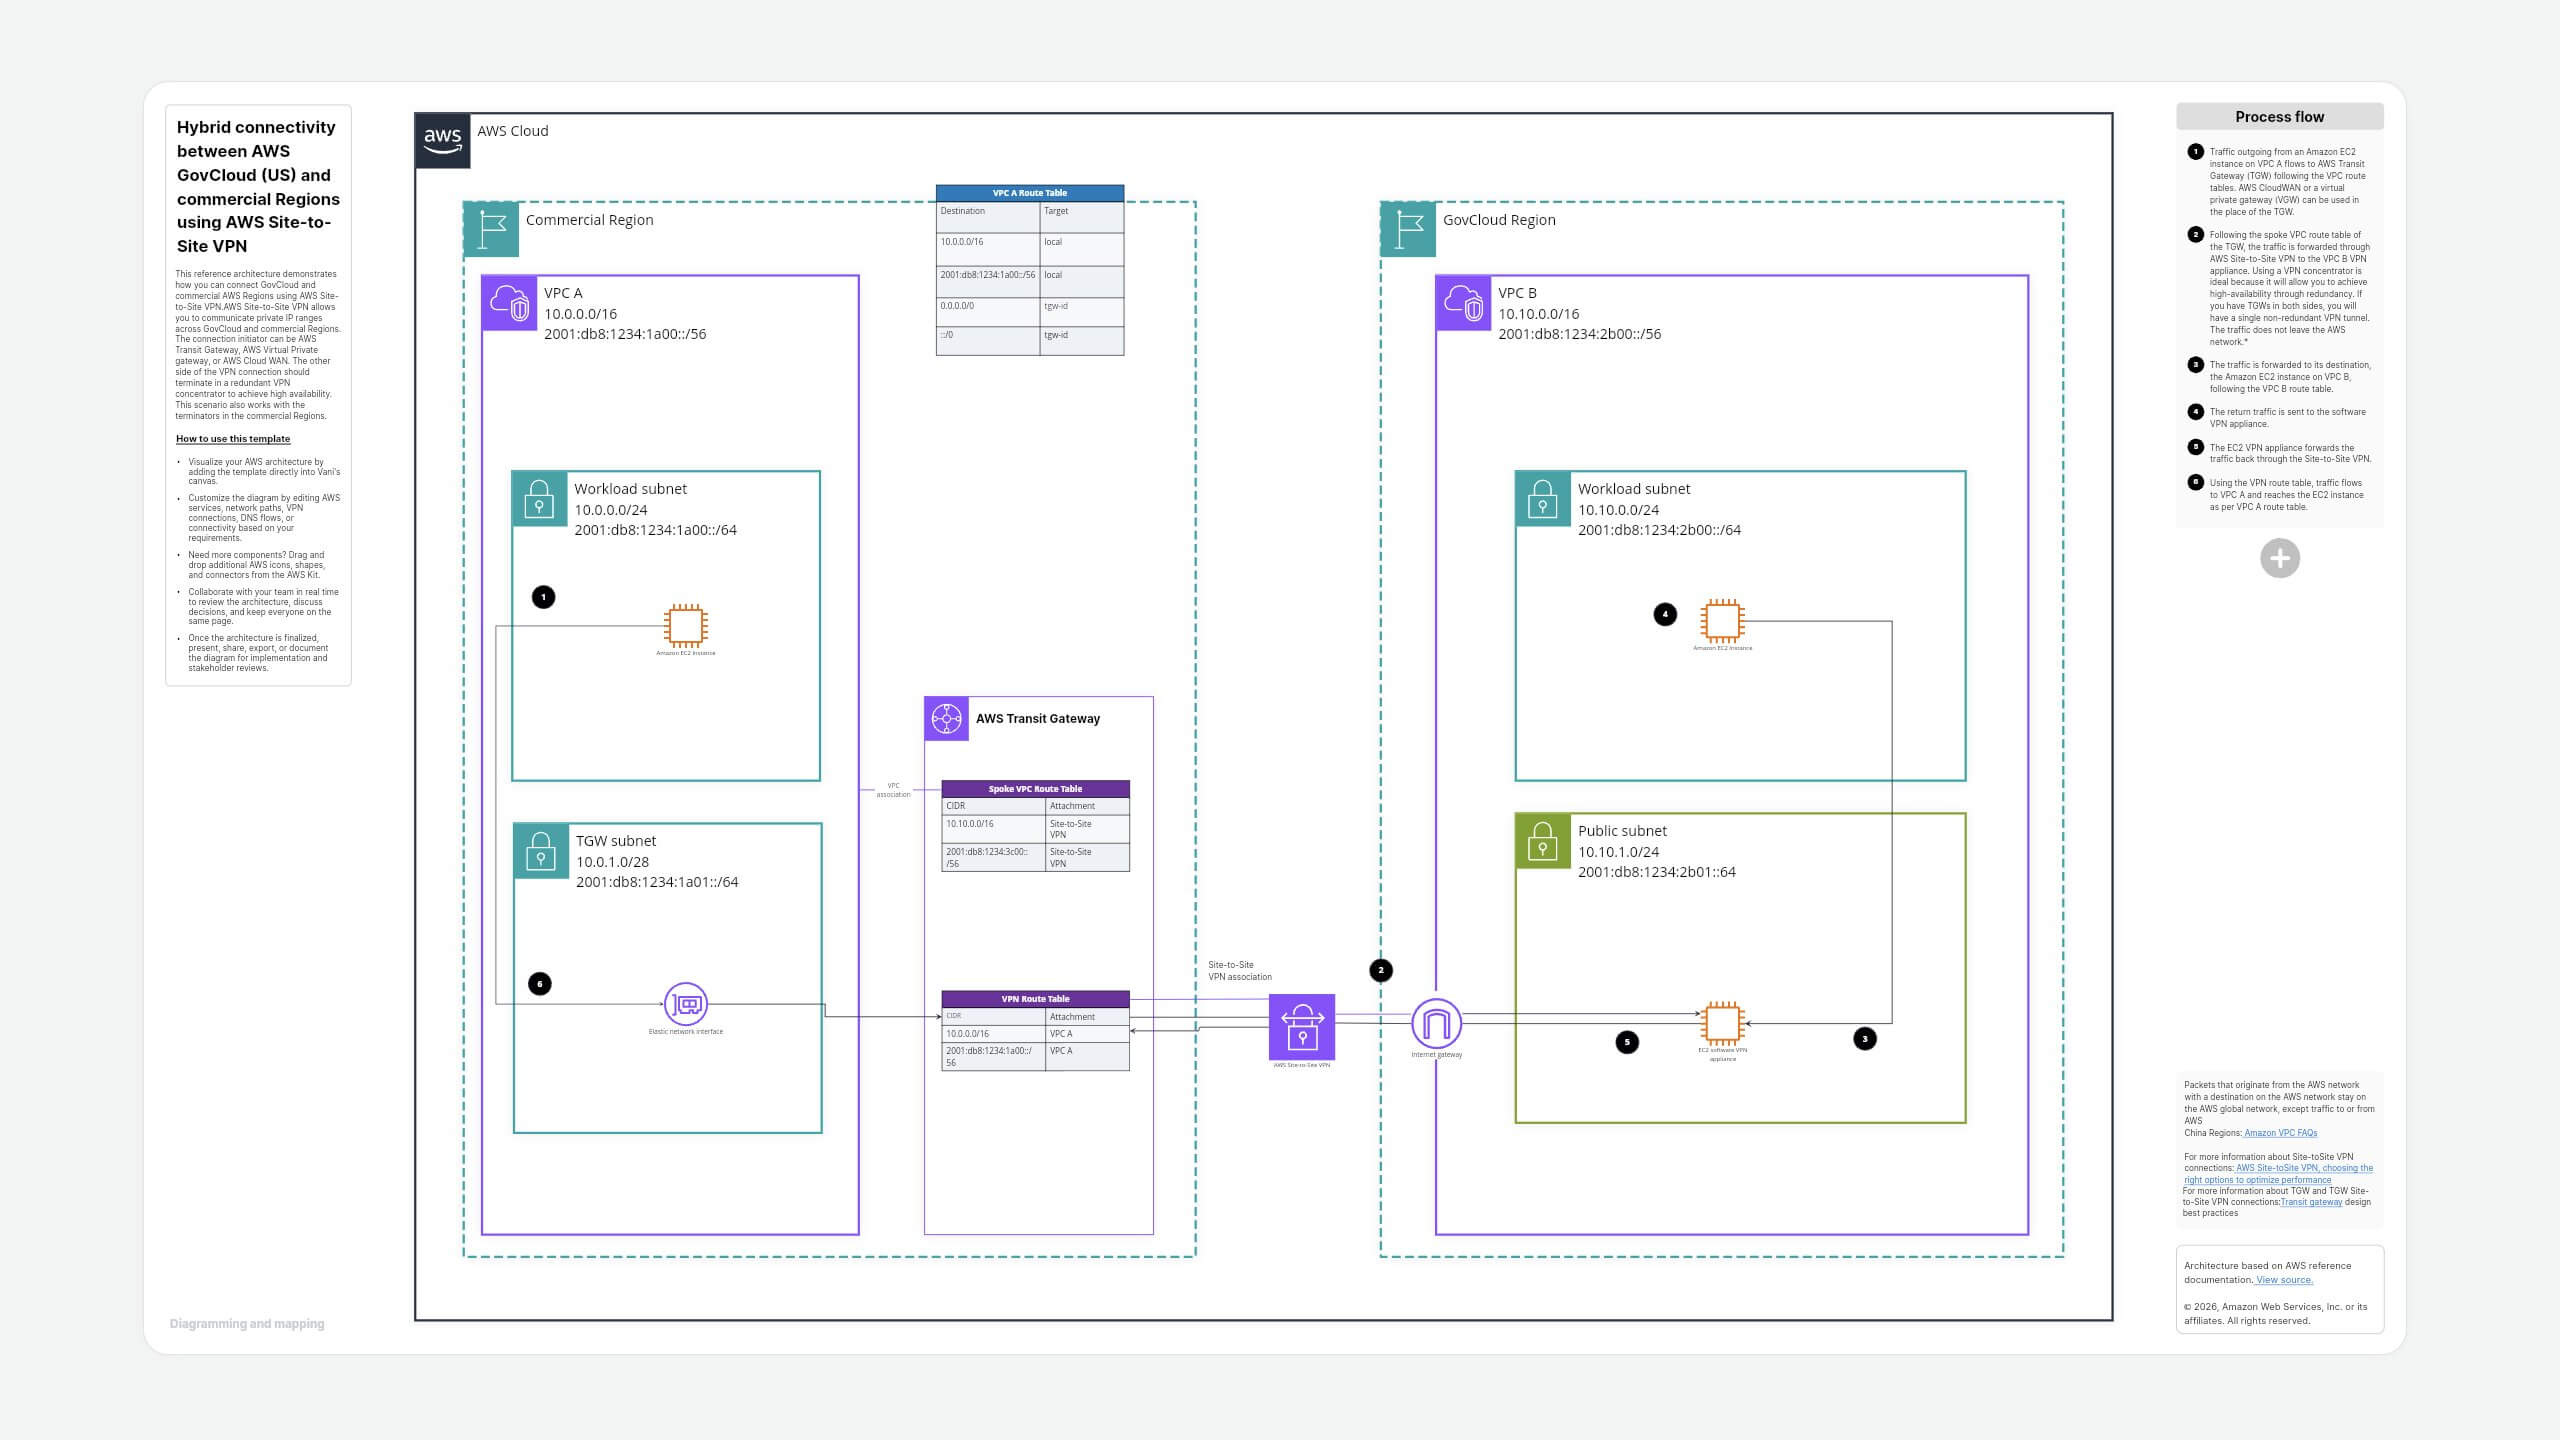
Task: Select the TGW subnet lock icon
Action: pos(541,850)
